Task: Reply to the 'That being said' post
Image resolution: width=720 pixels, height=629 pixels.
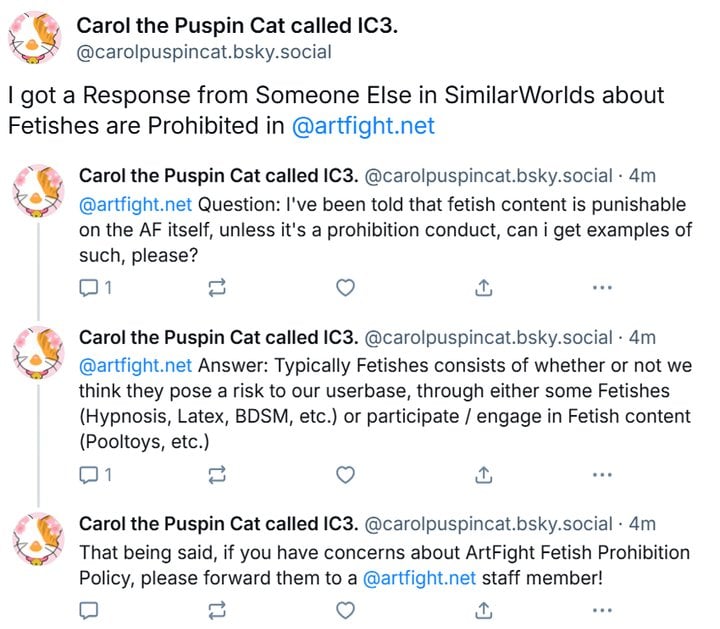Action: (89, 610)
